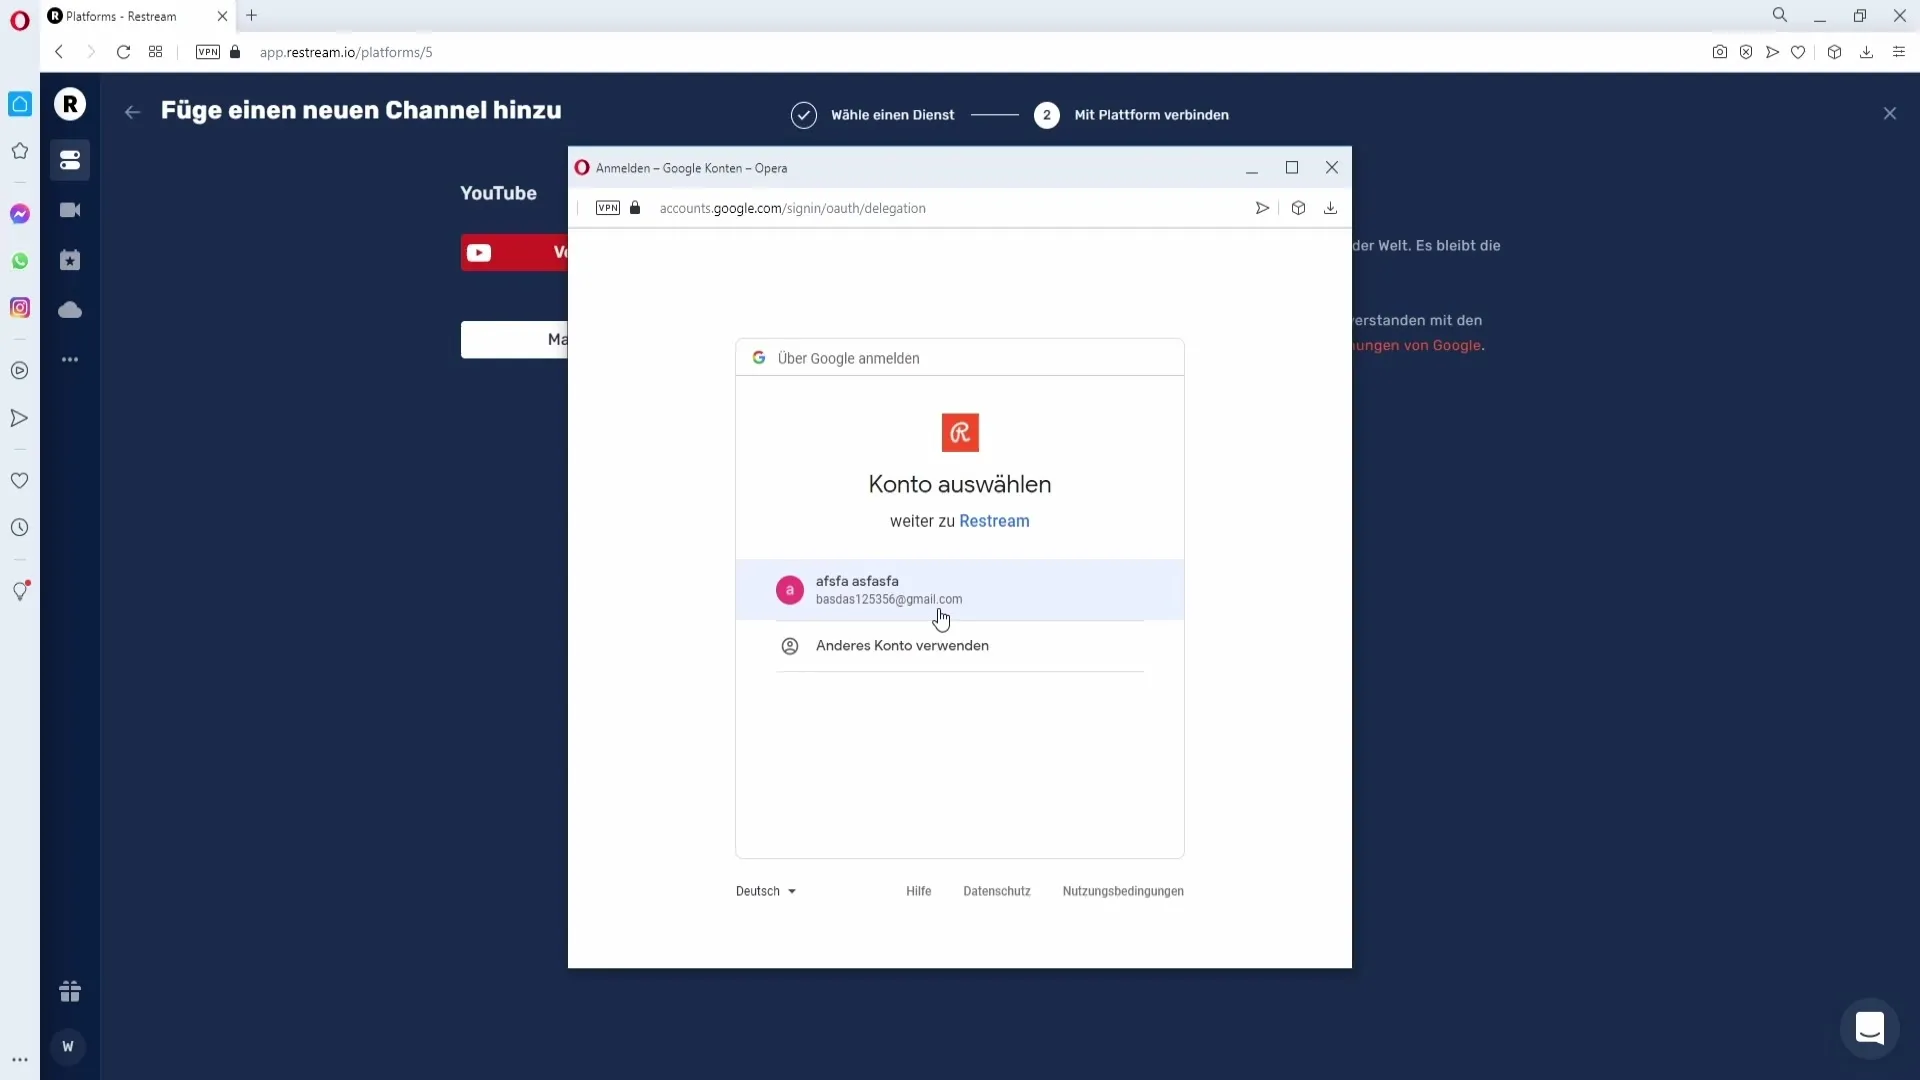Open Opera sidebar lightbulb tips icon
The width and height of the screenshot is (1920, 1080).
pos(20,591)
